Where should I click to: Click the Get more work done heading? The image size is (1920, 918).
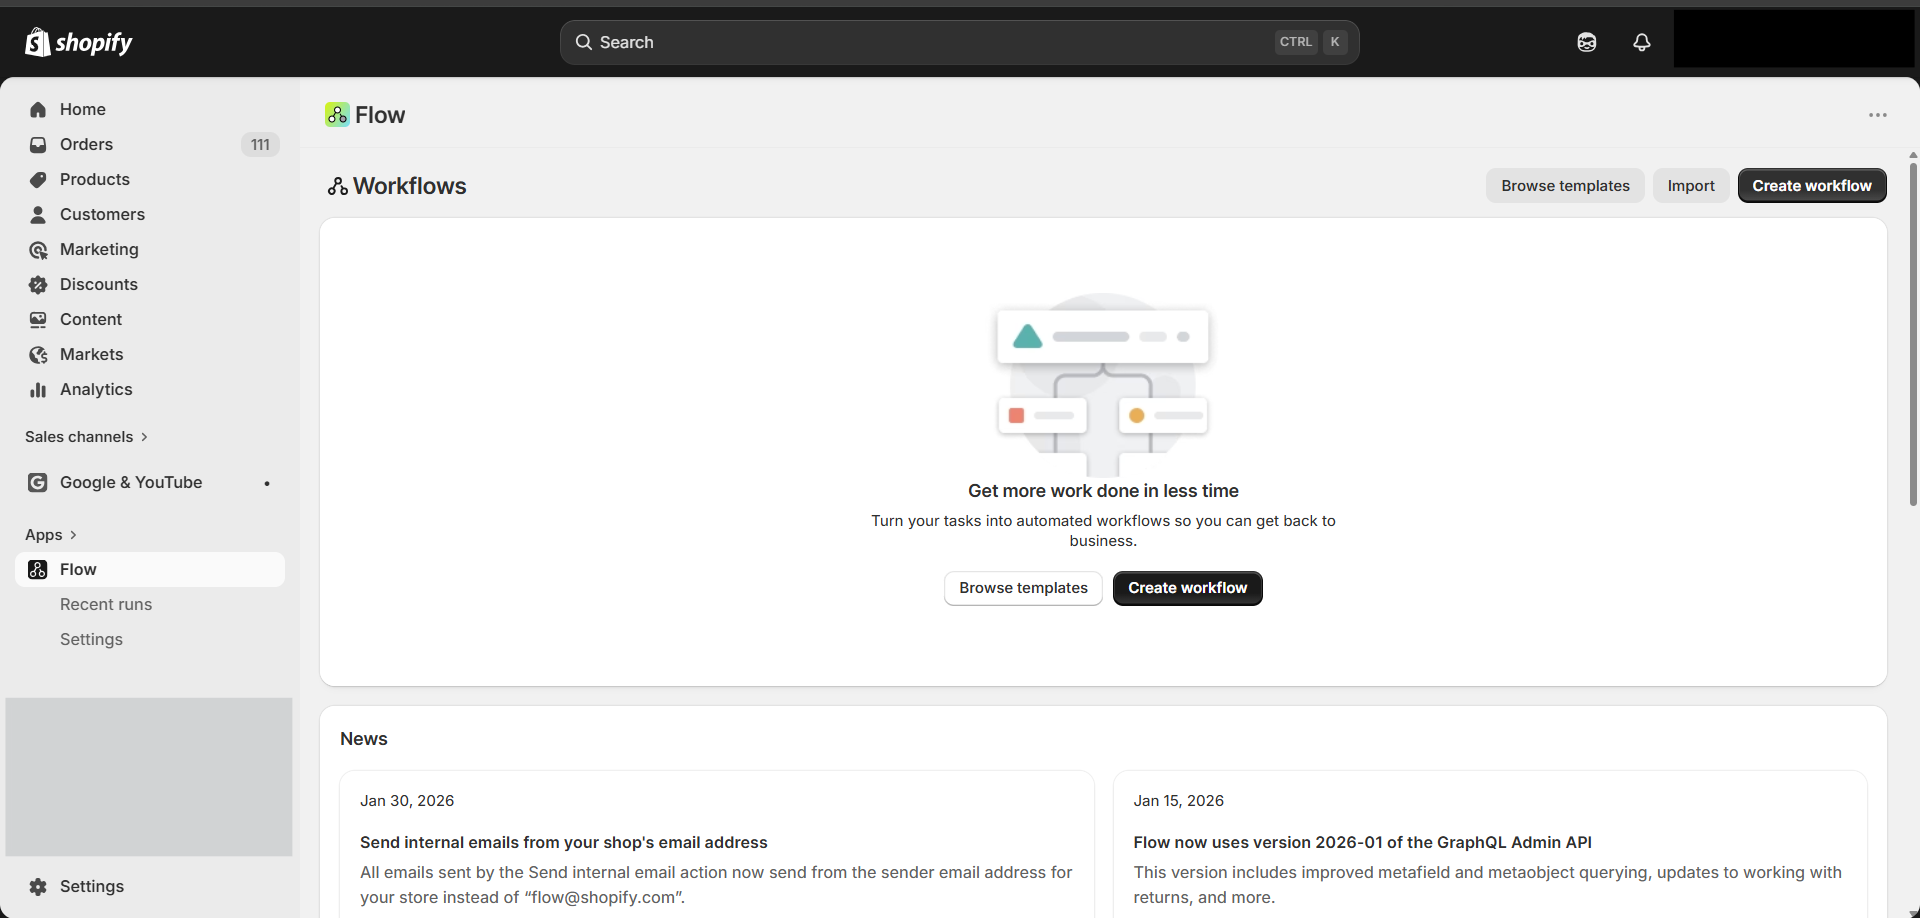pos(1103,491)
